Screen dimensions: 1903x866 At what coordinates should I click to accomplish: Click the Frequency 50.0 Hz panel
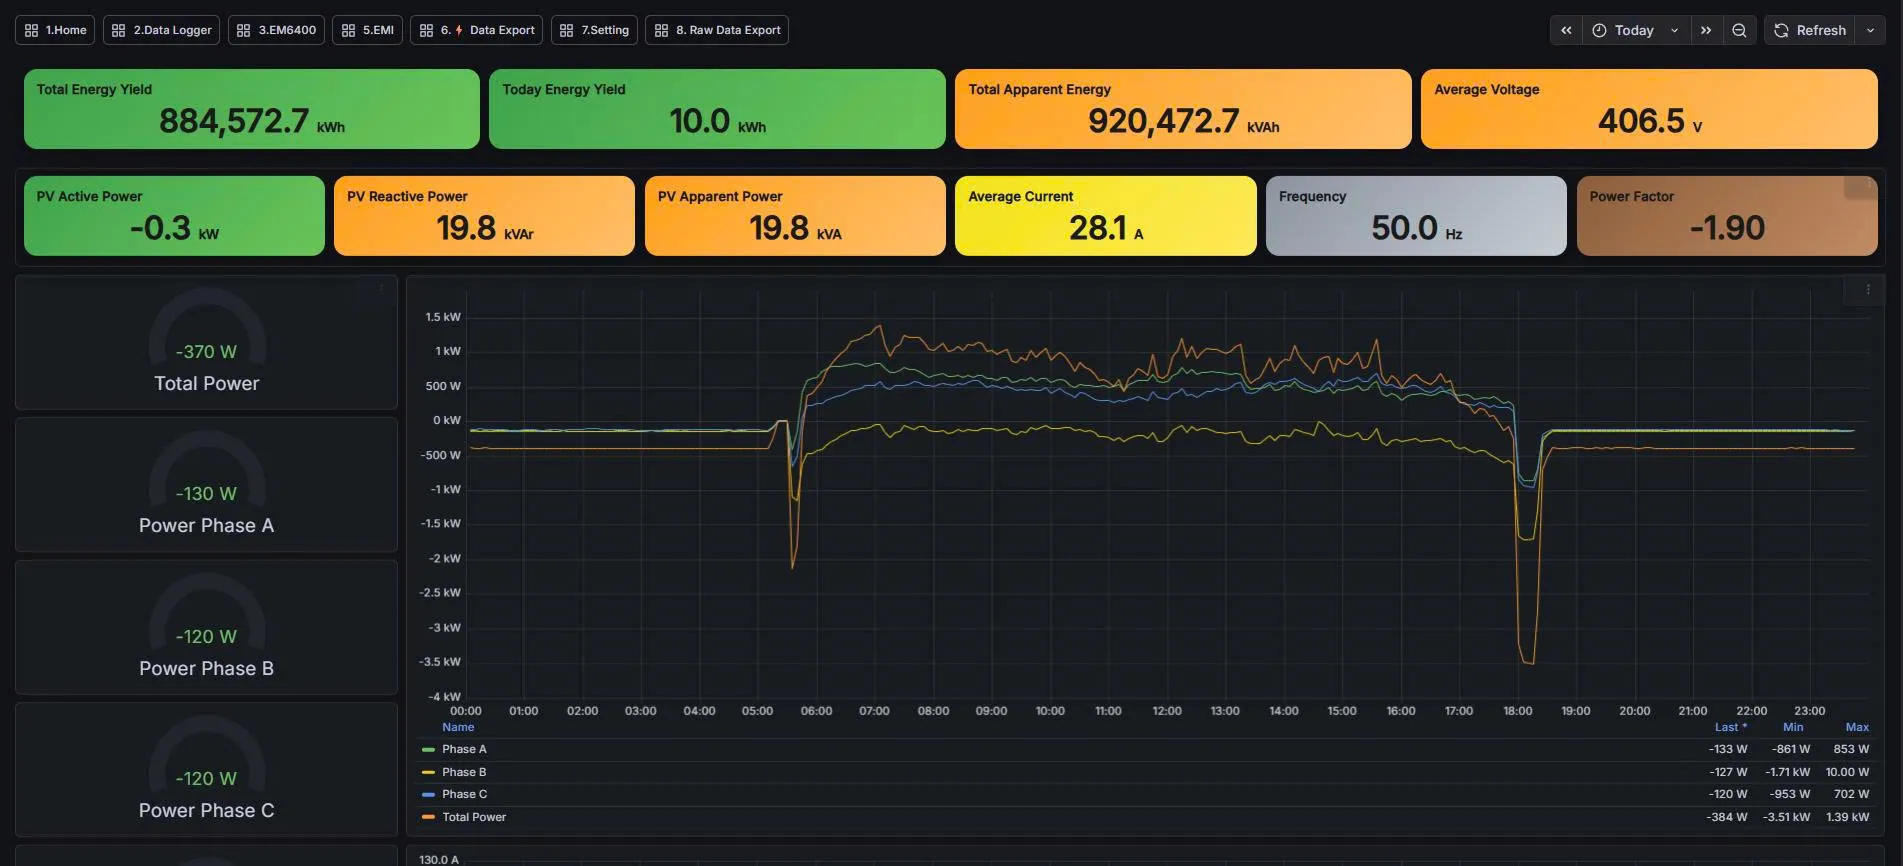(x=1416, y=216)
